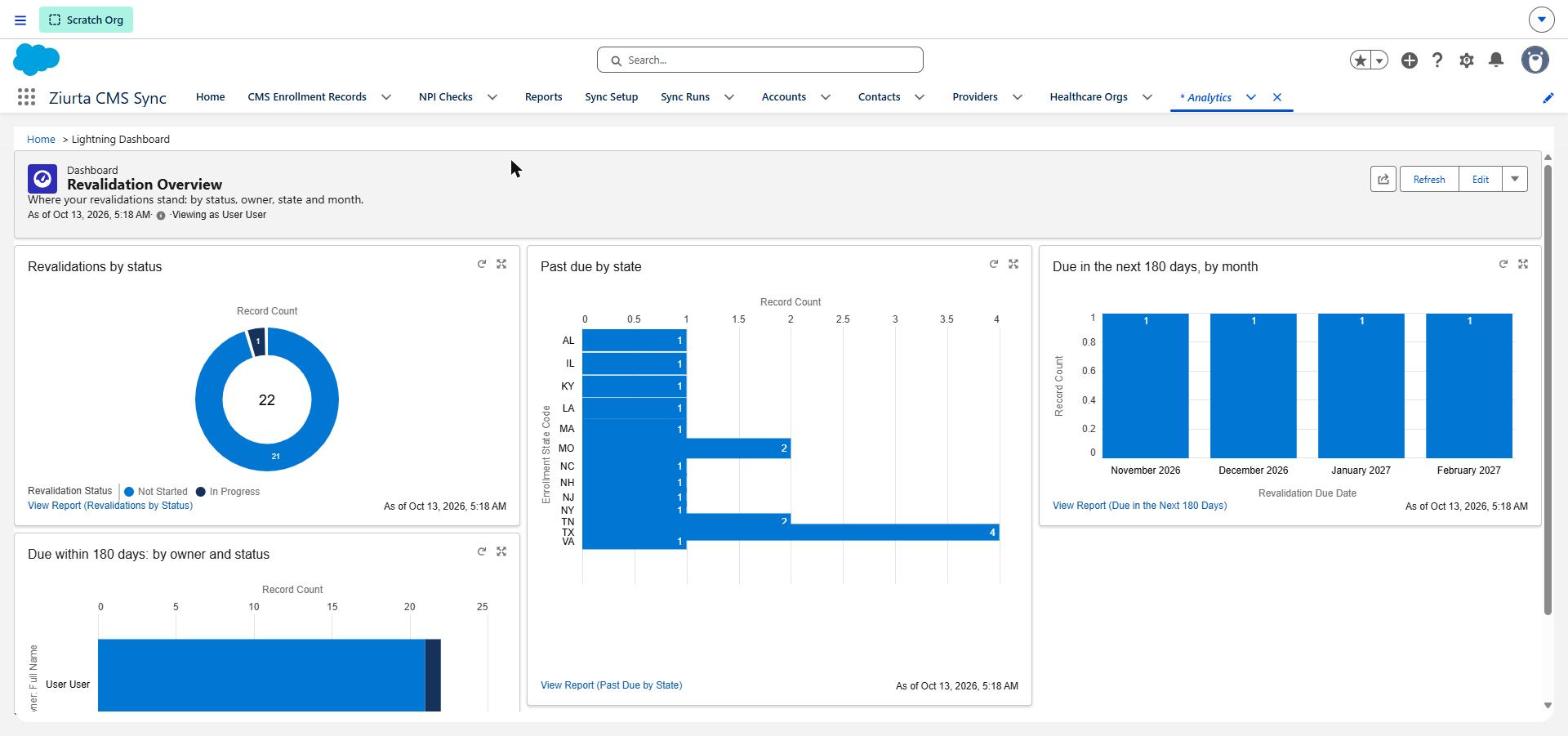Click the pencil icon to edit navigation
1568x736 pixels.
pos(1548,97)
